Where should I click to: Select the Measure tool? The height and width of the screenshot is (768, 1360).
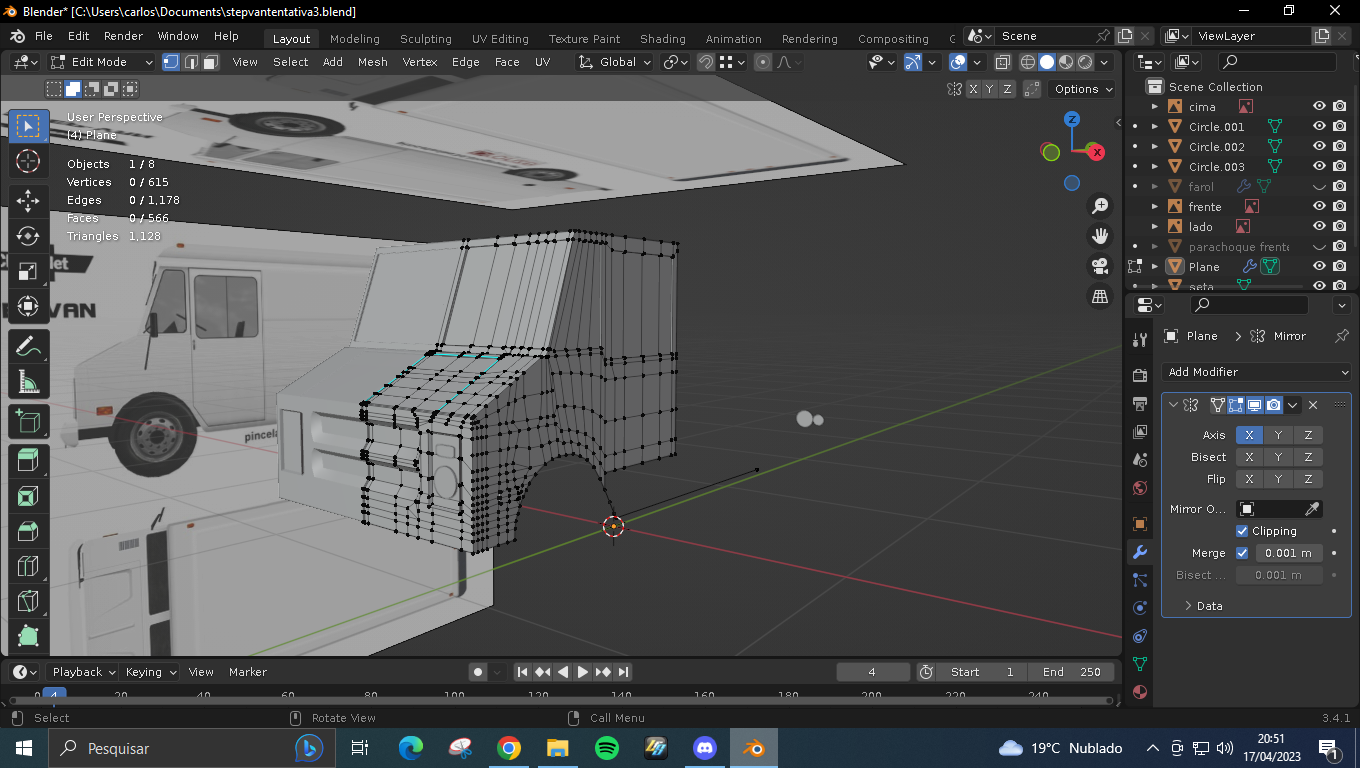[28, 382]
